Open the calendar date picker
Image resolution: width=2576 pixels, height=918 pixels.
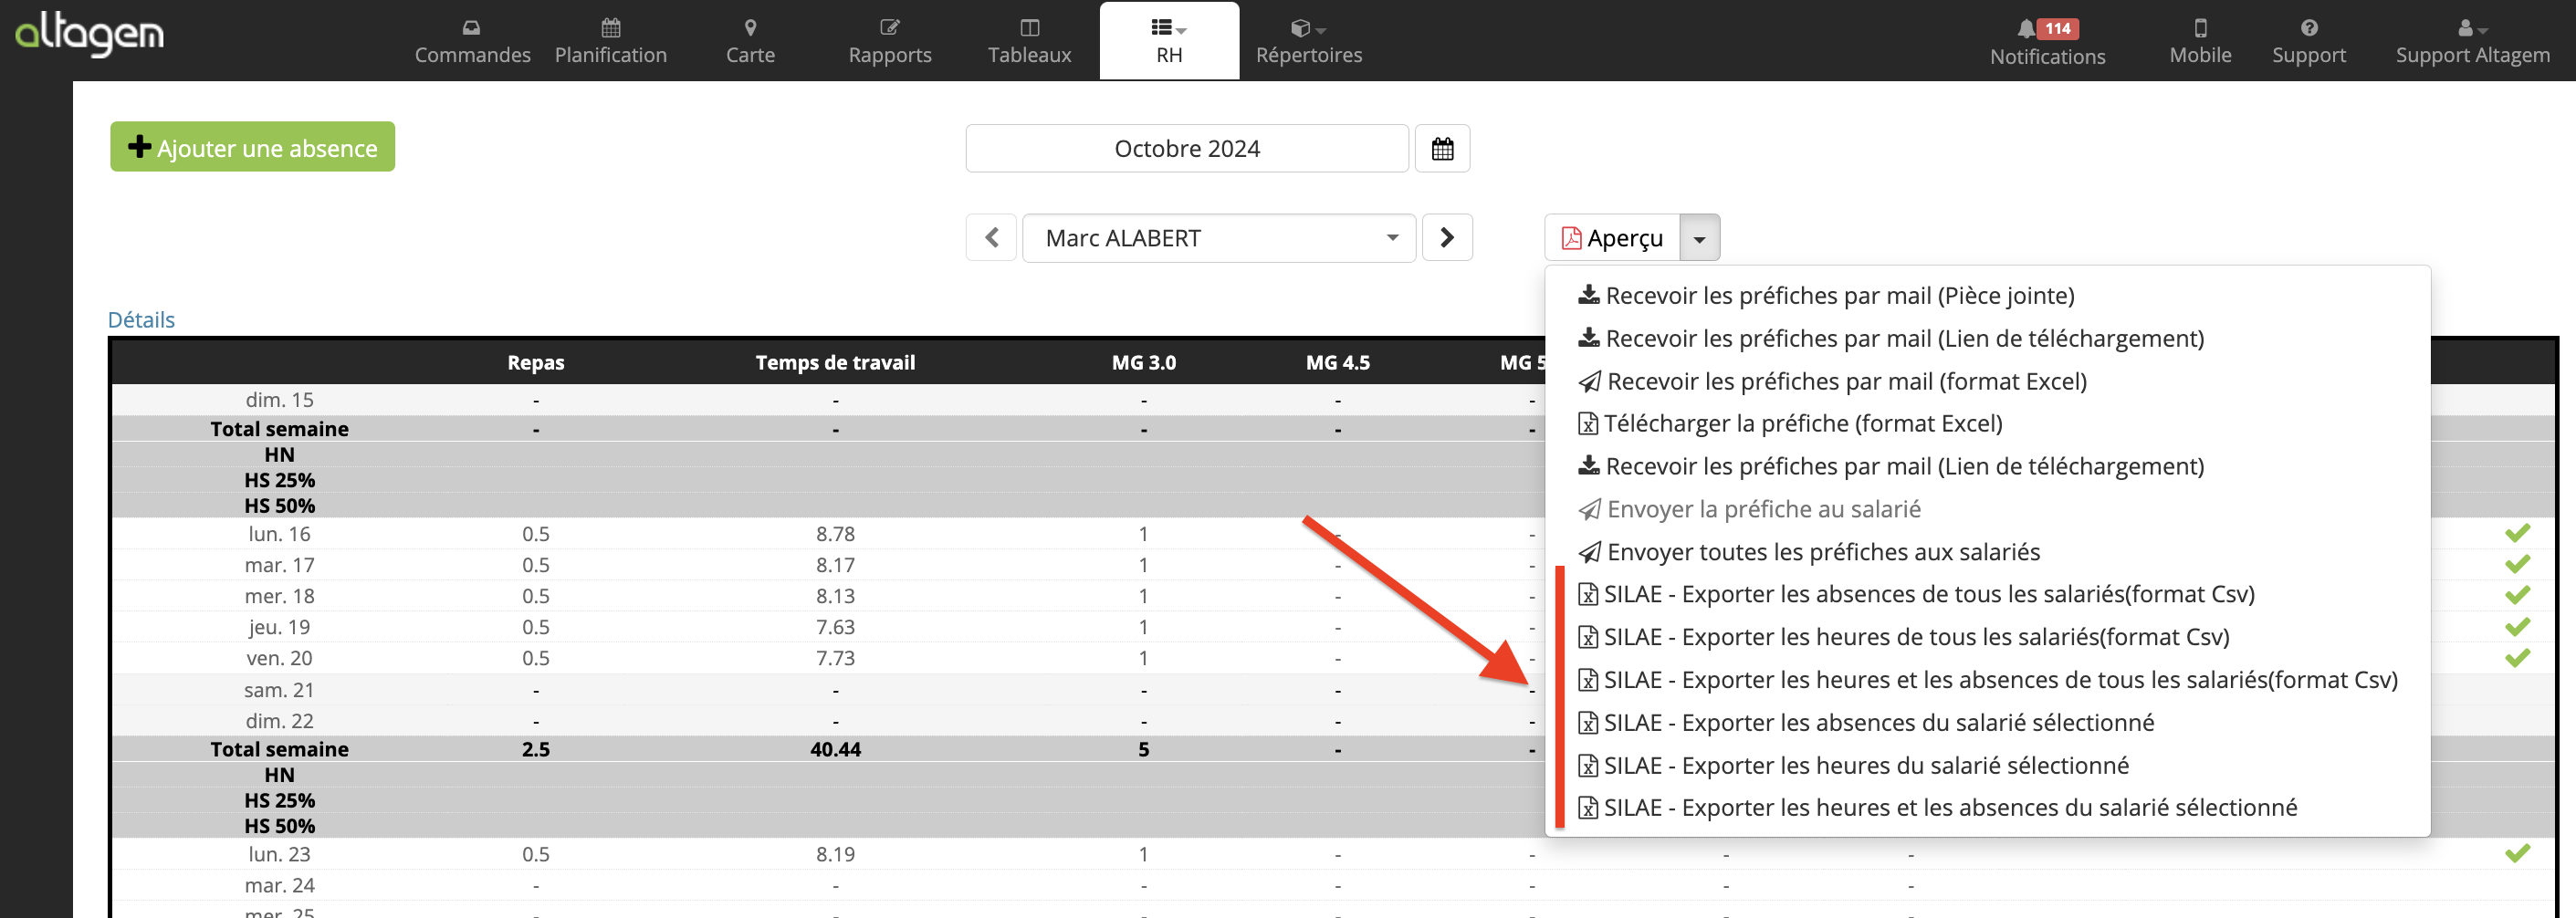click(x=1441, y=148)
